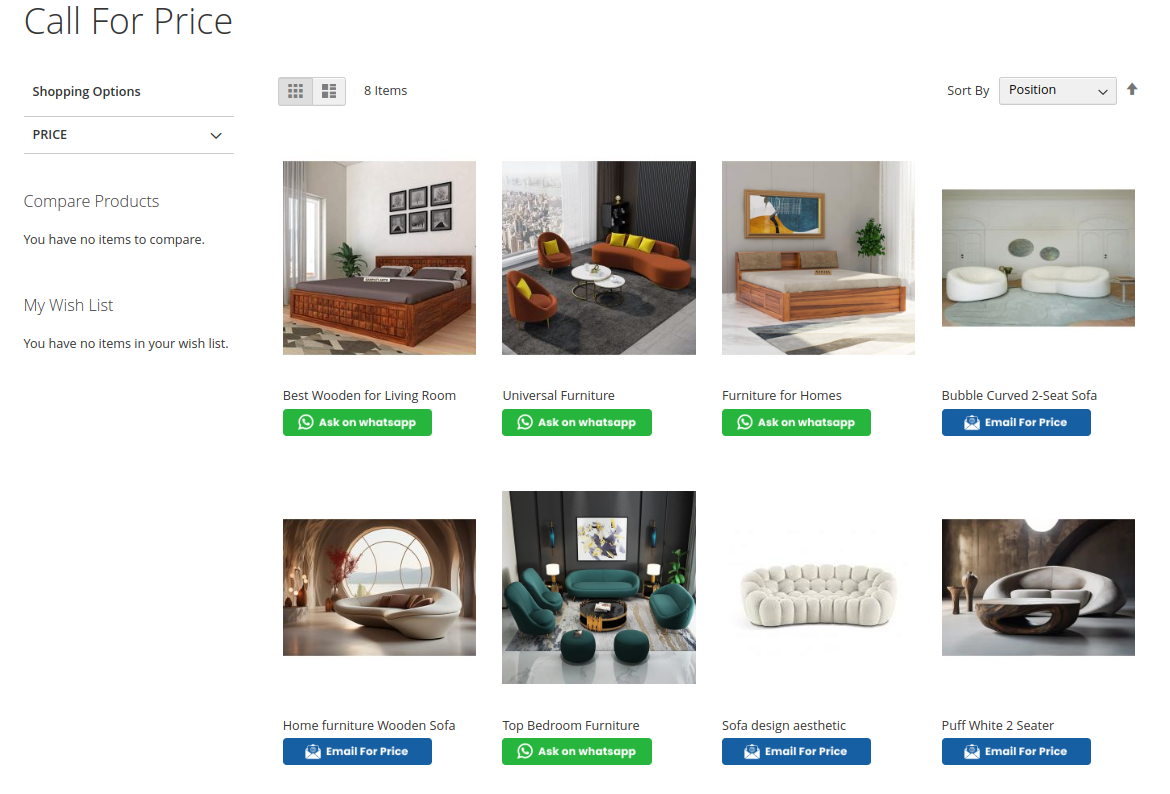This screenshot has width=1170, height=794.
Task: Email For Price for Puff White 2 Seater
Action: pyautogui.click(x=1016, y=751)
